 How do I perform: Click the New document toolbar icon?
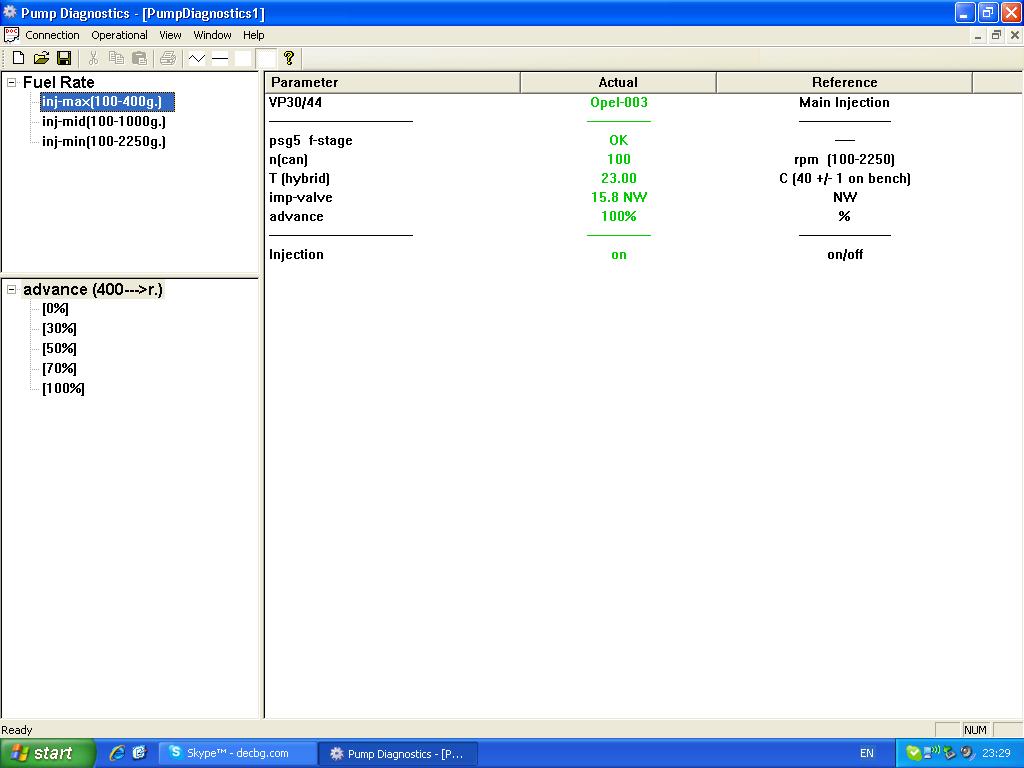tap(18, 59)
